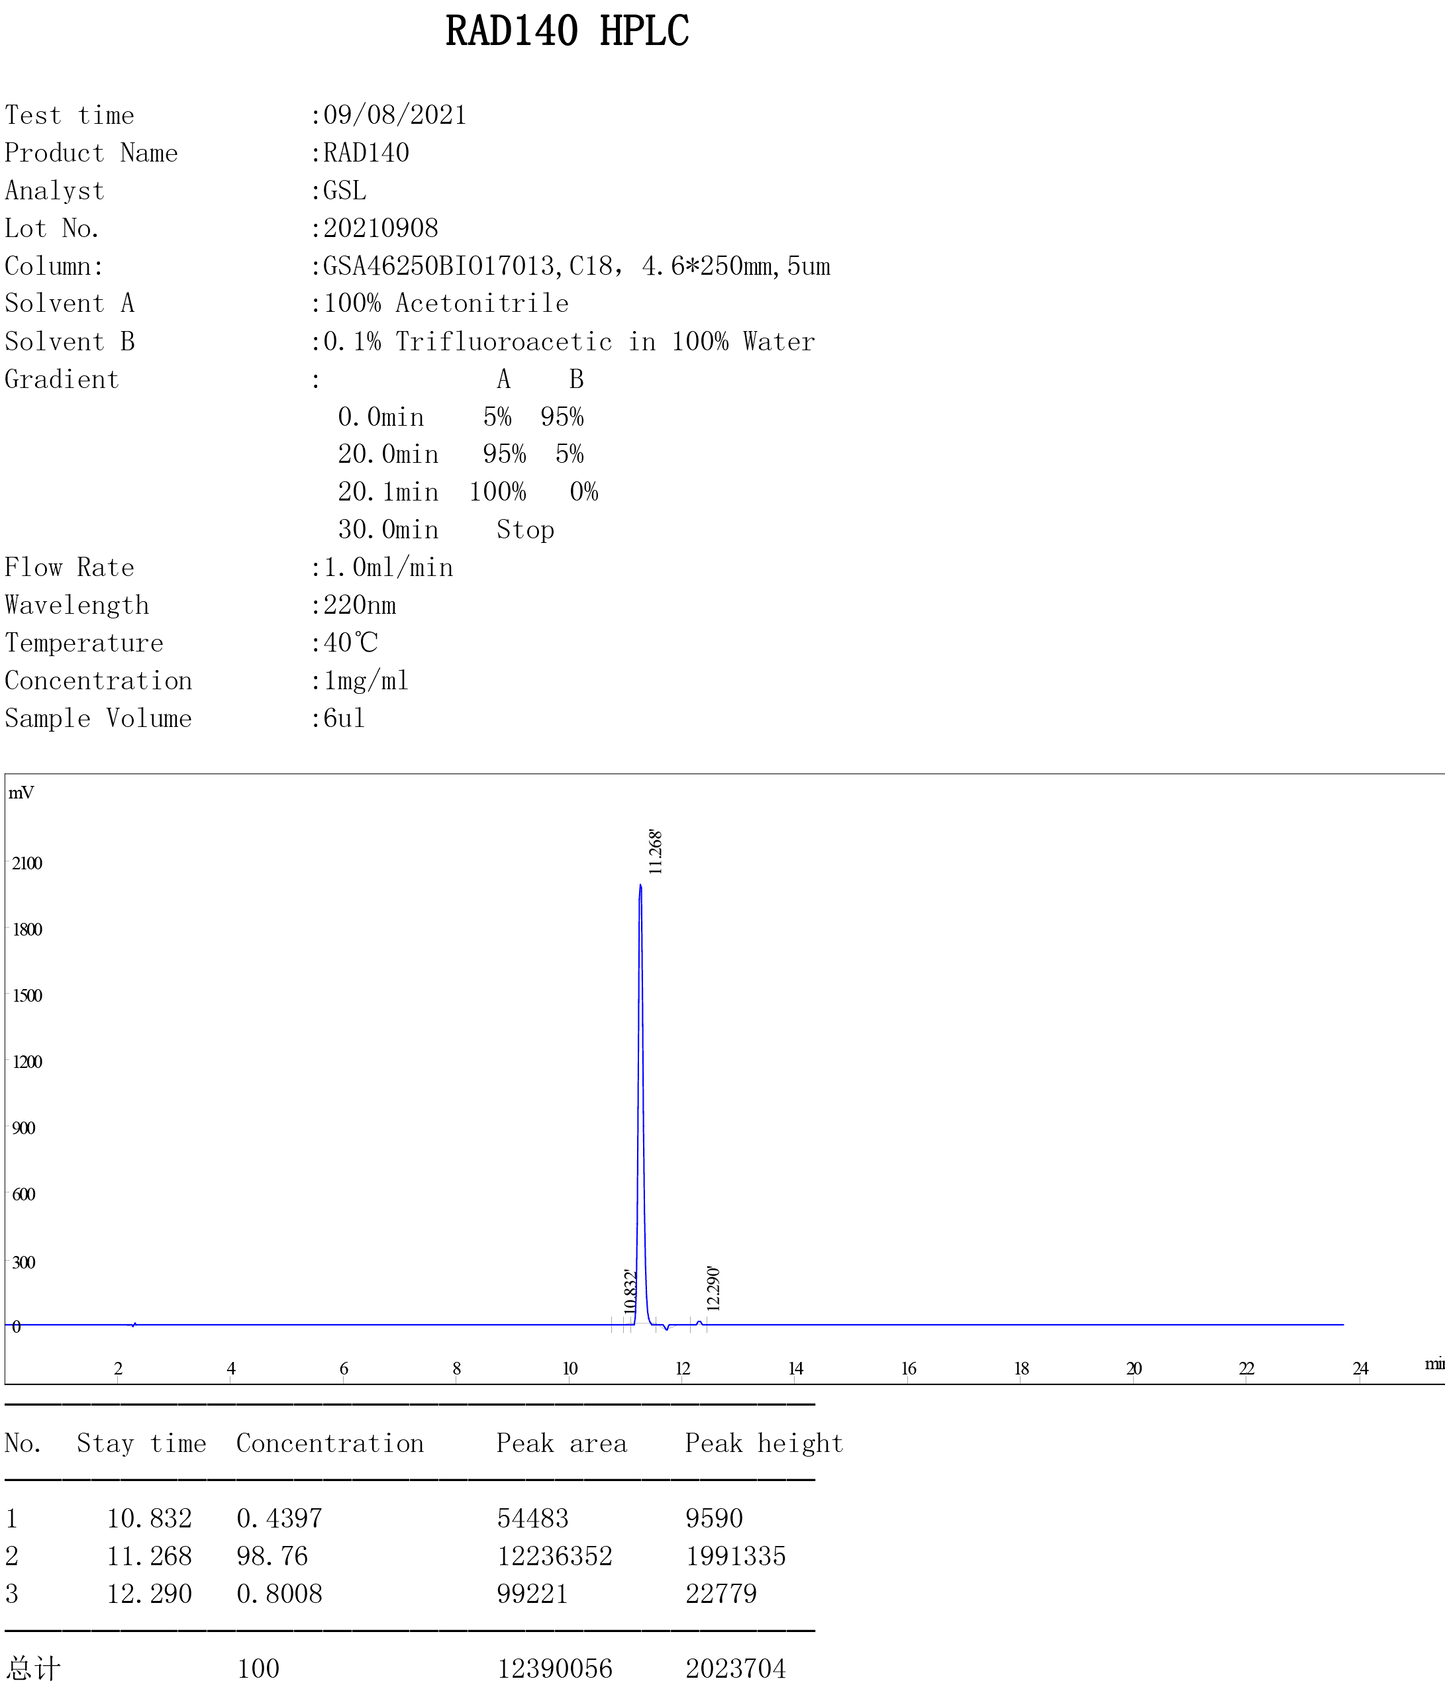The width and height of the screenshot is (1445, 1687).
Task: Click the total row label '总计'
Action: coord(33,1668)
